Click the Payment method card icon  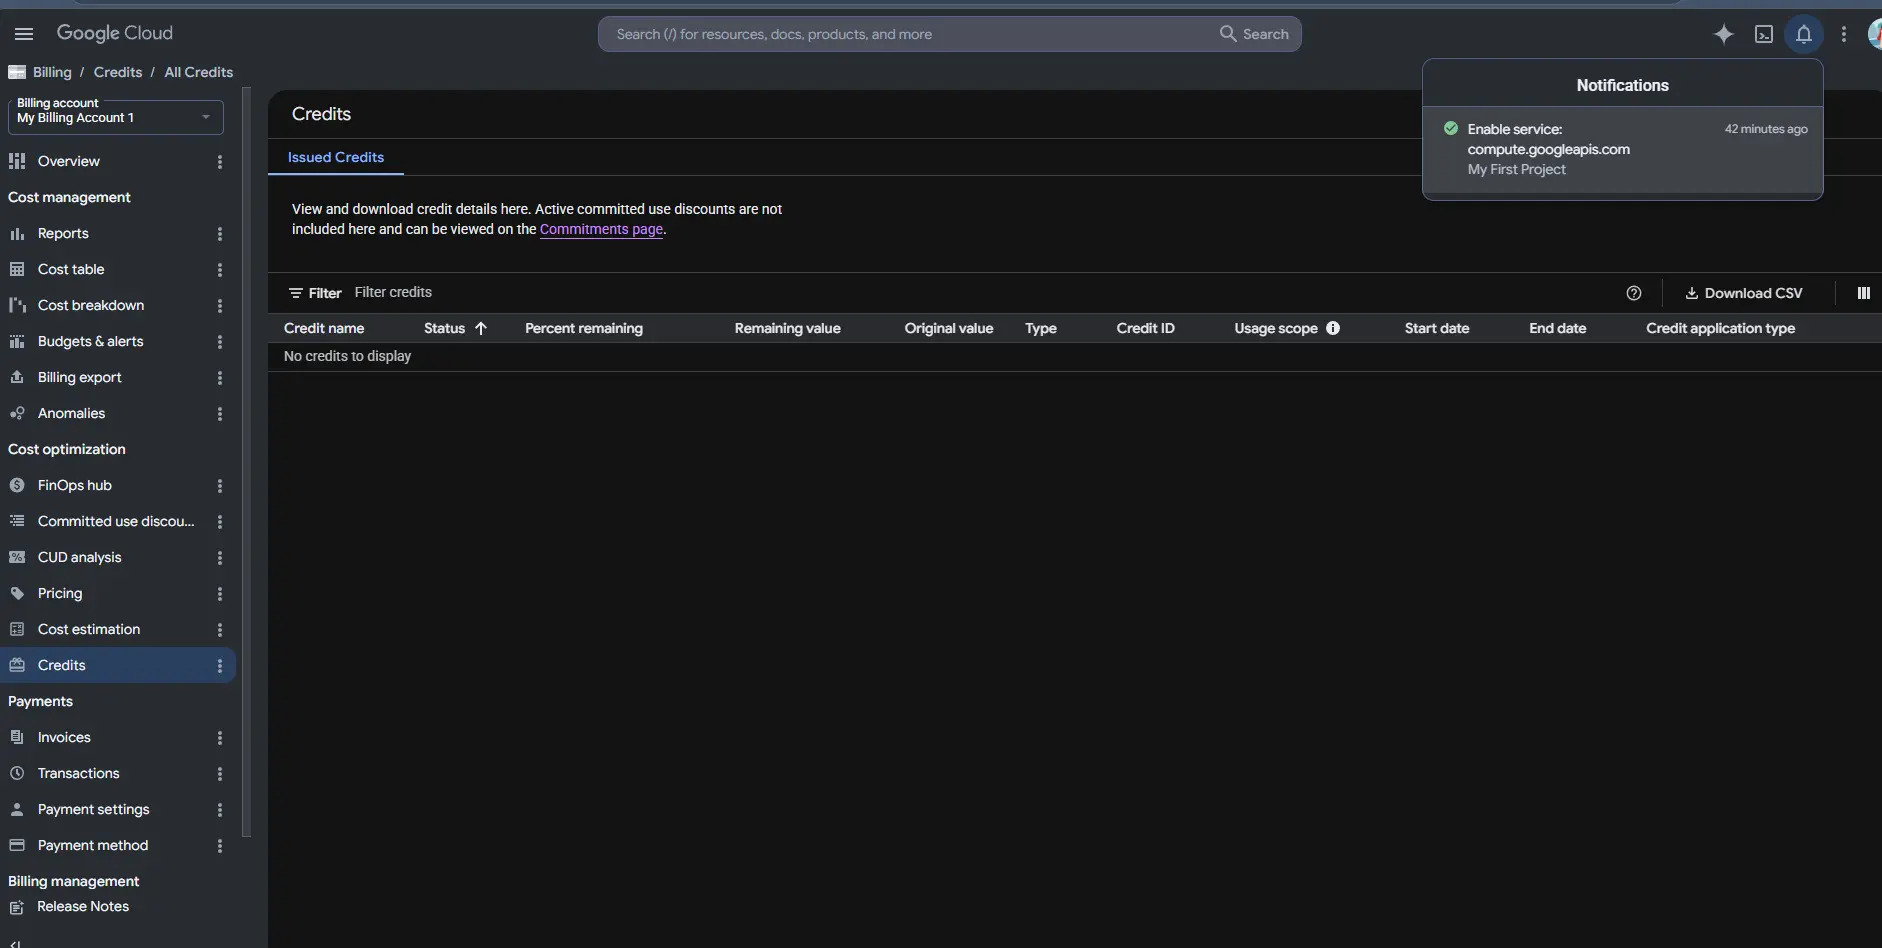coord(17,845)
